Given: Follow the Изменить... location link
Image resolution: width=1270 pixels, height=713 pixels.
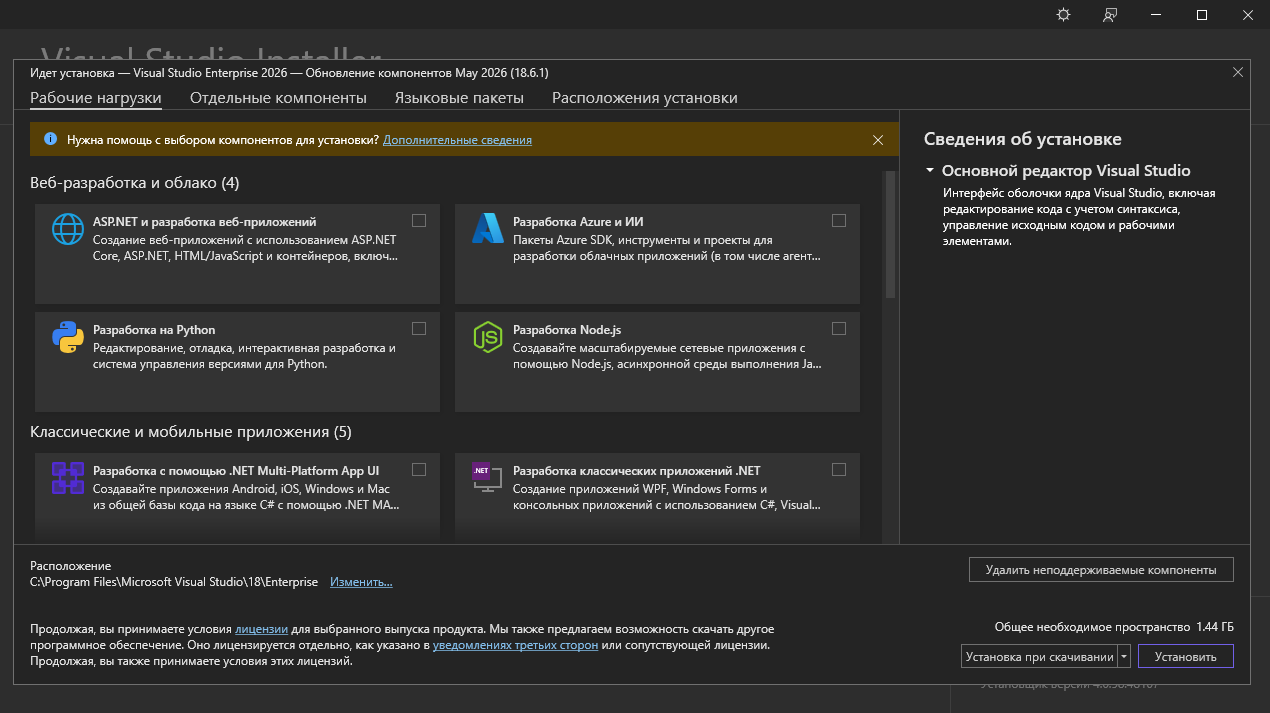Looking at the screenshot, I should coord(361,582).
